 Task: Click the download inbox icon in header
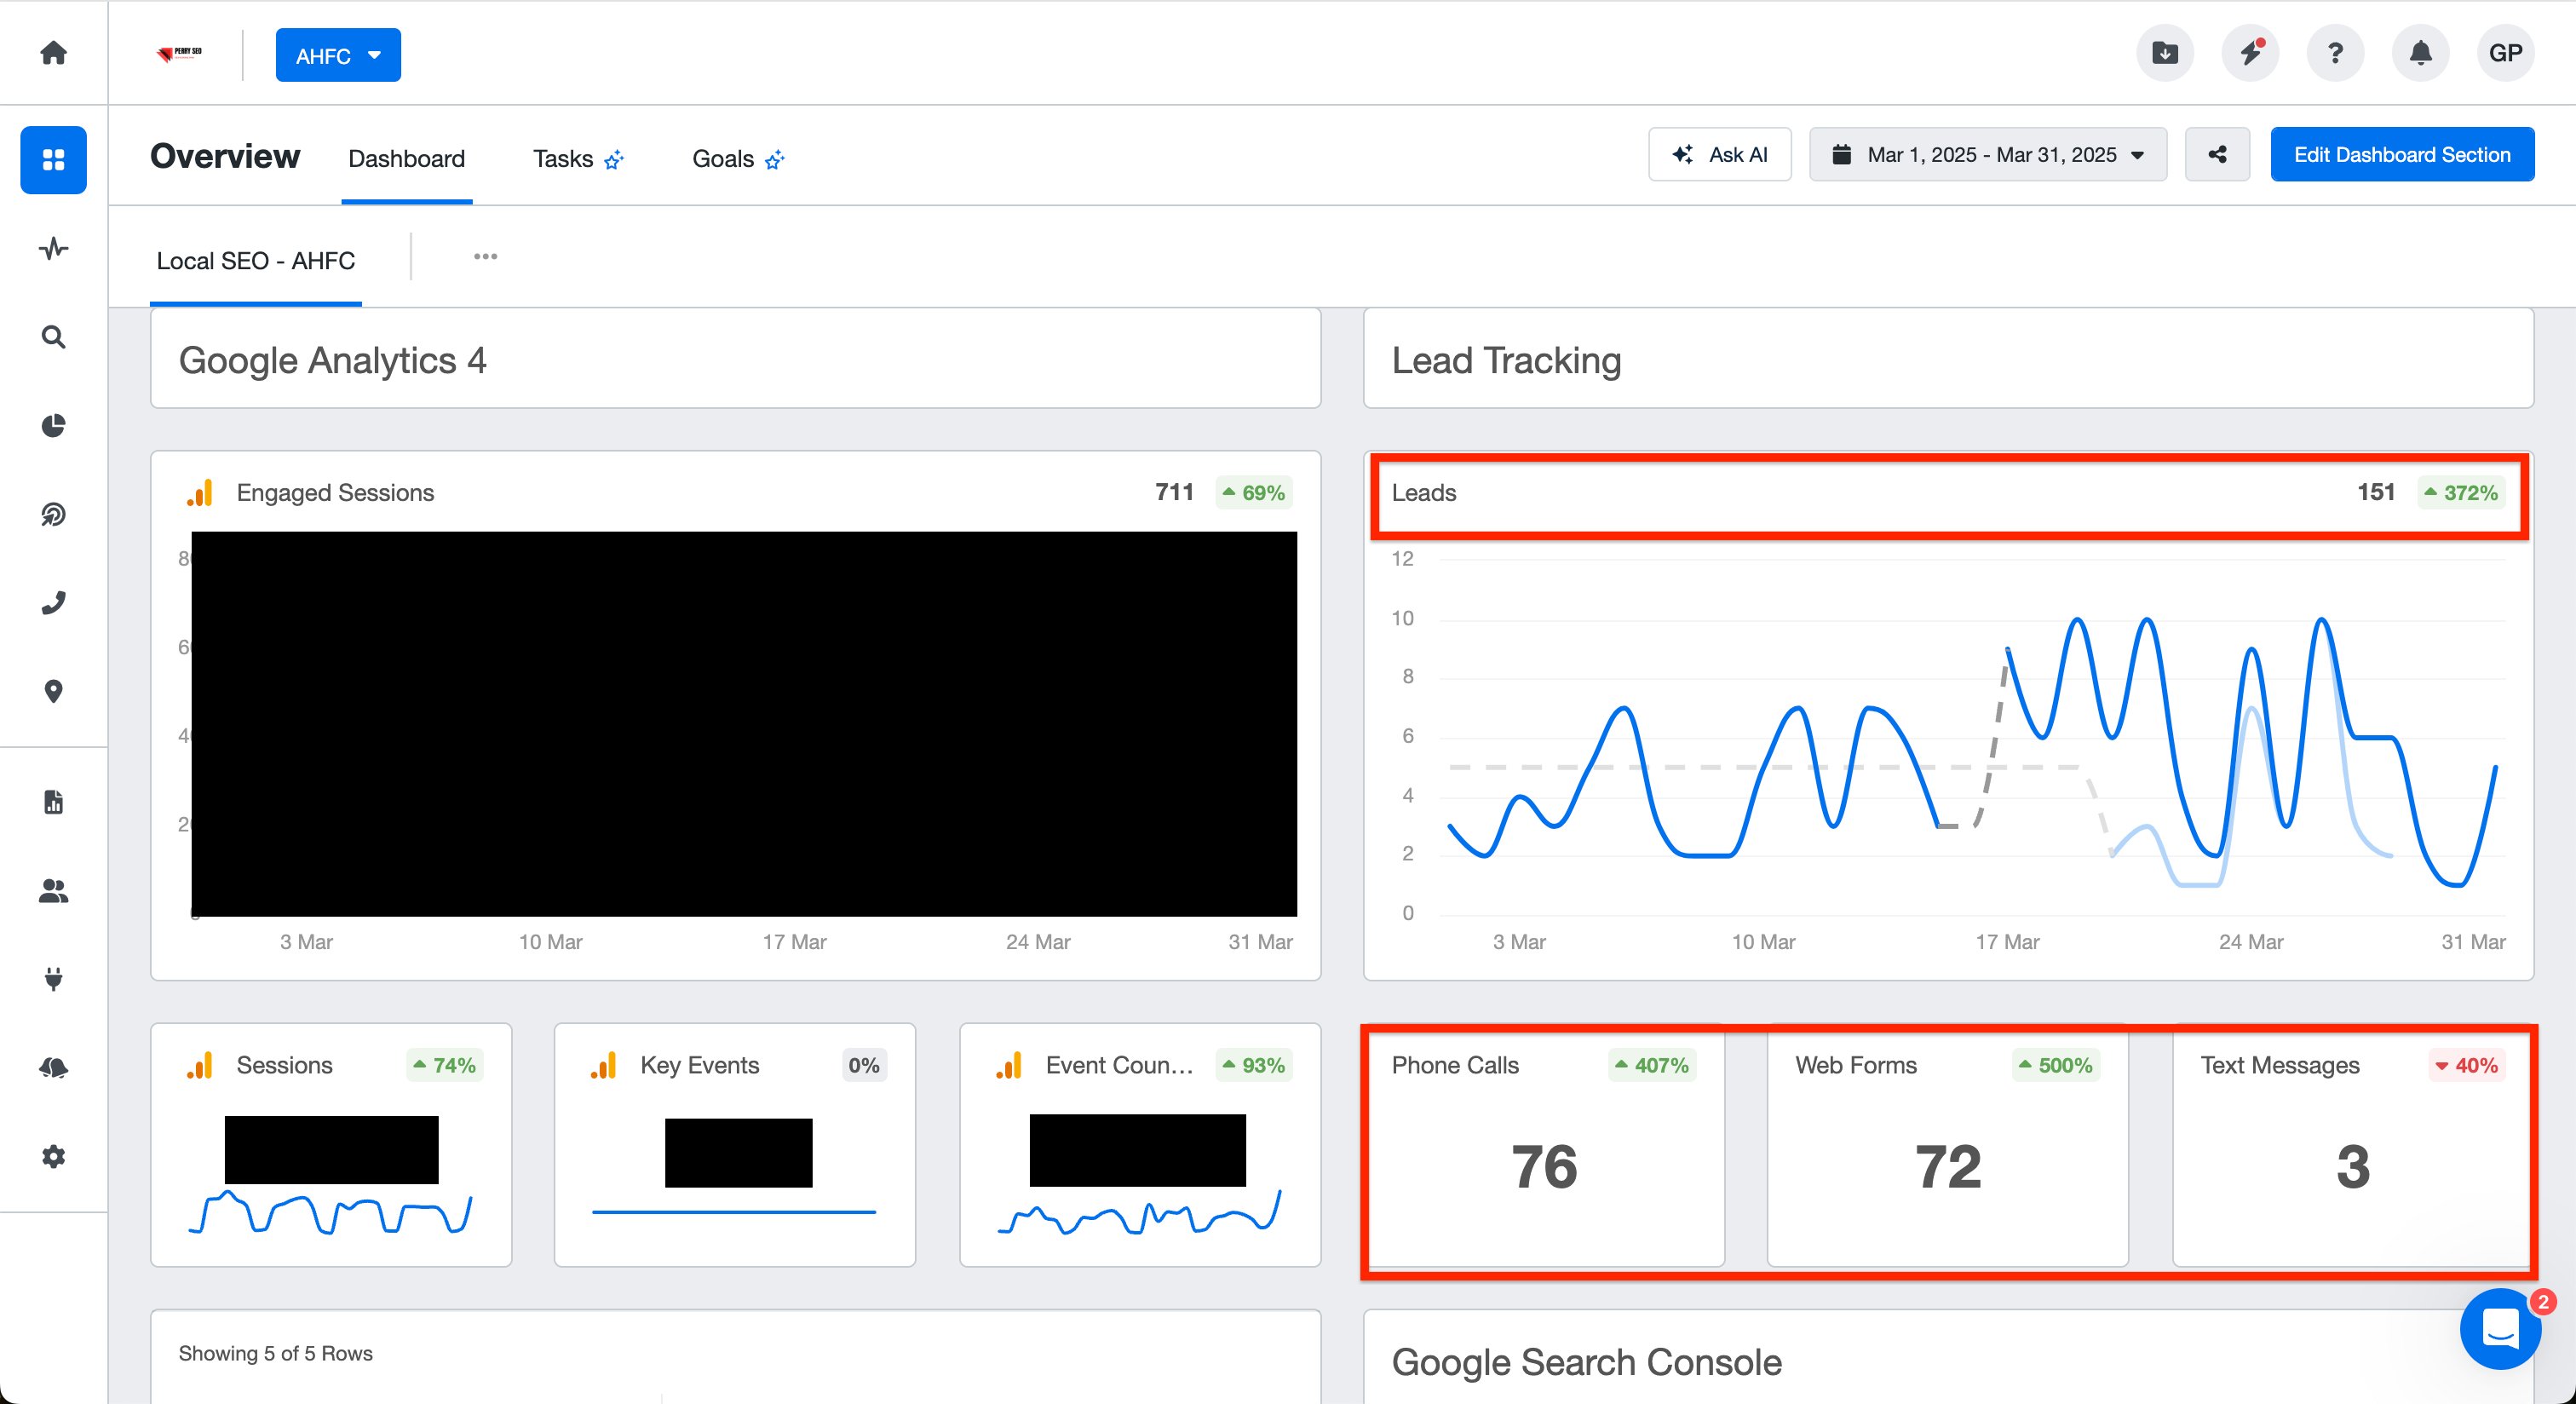coord(2165,53)
